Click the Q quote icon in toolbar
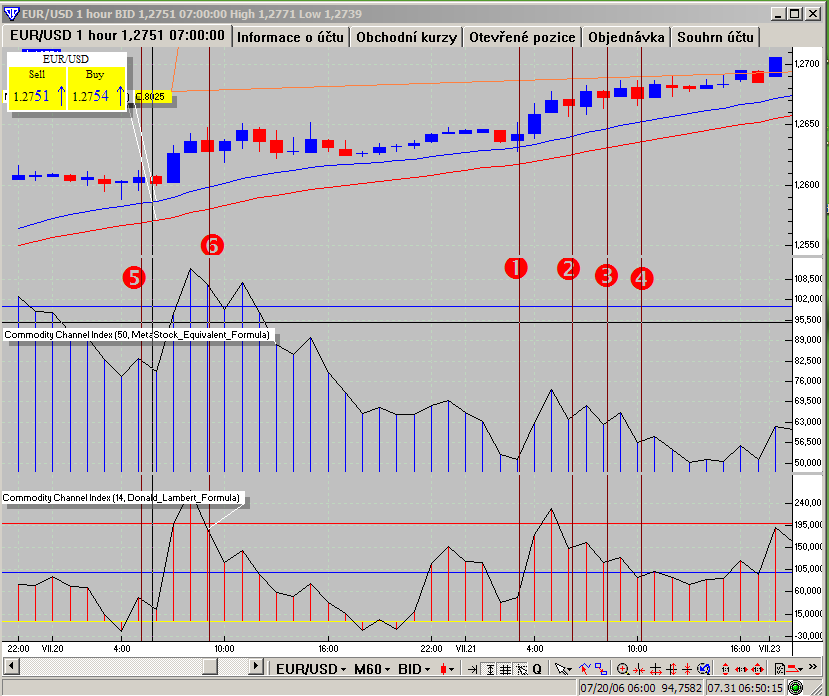Image resolution: width=829 pixels, height=696 pixels. pyautogui.click(x=537, y=669)
